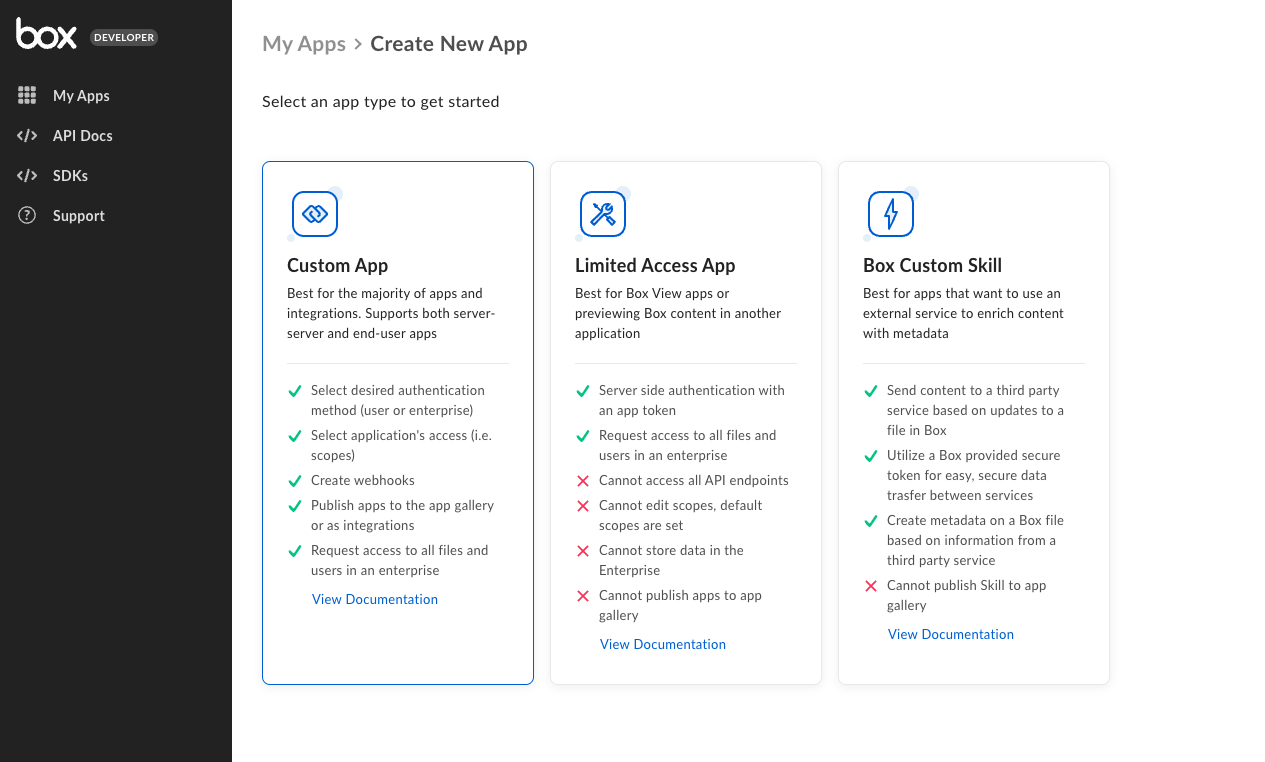Choose the Custom App title
Viewport: 1265px width, 762px height.
point(337,265)
